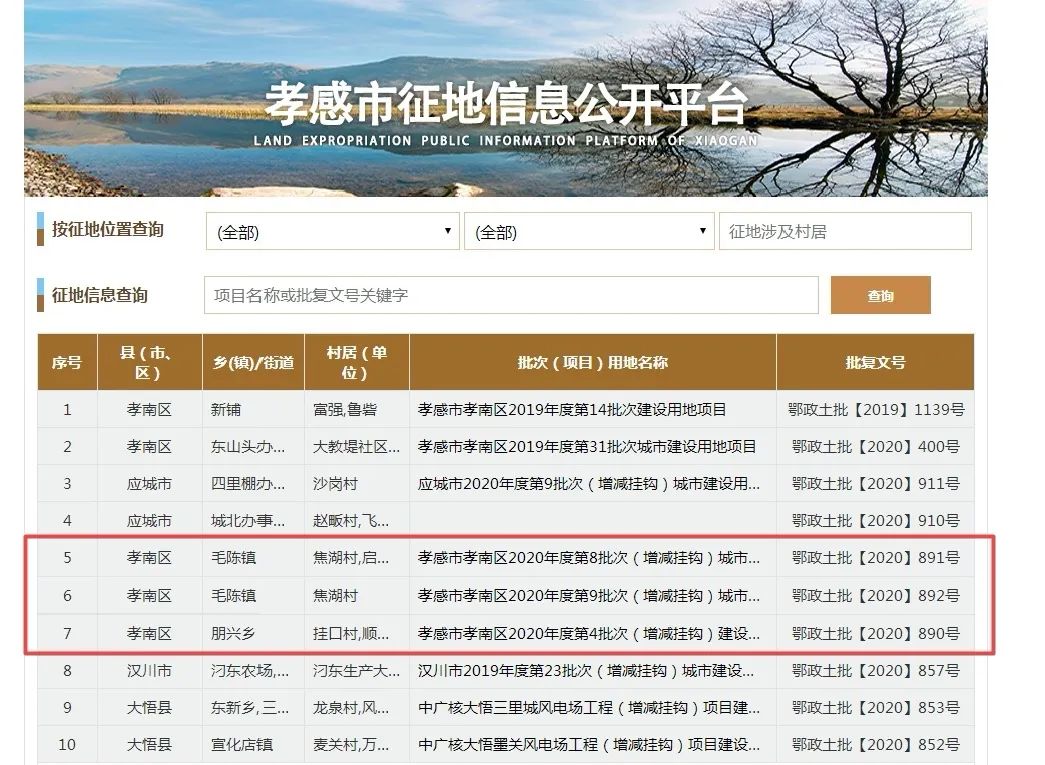Open the 中广核大悟三里城风电场工程 project entry
This screenshot has height=765, width=1045.
[x=588, y=708]
